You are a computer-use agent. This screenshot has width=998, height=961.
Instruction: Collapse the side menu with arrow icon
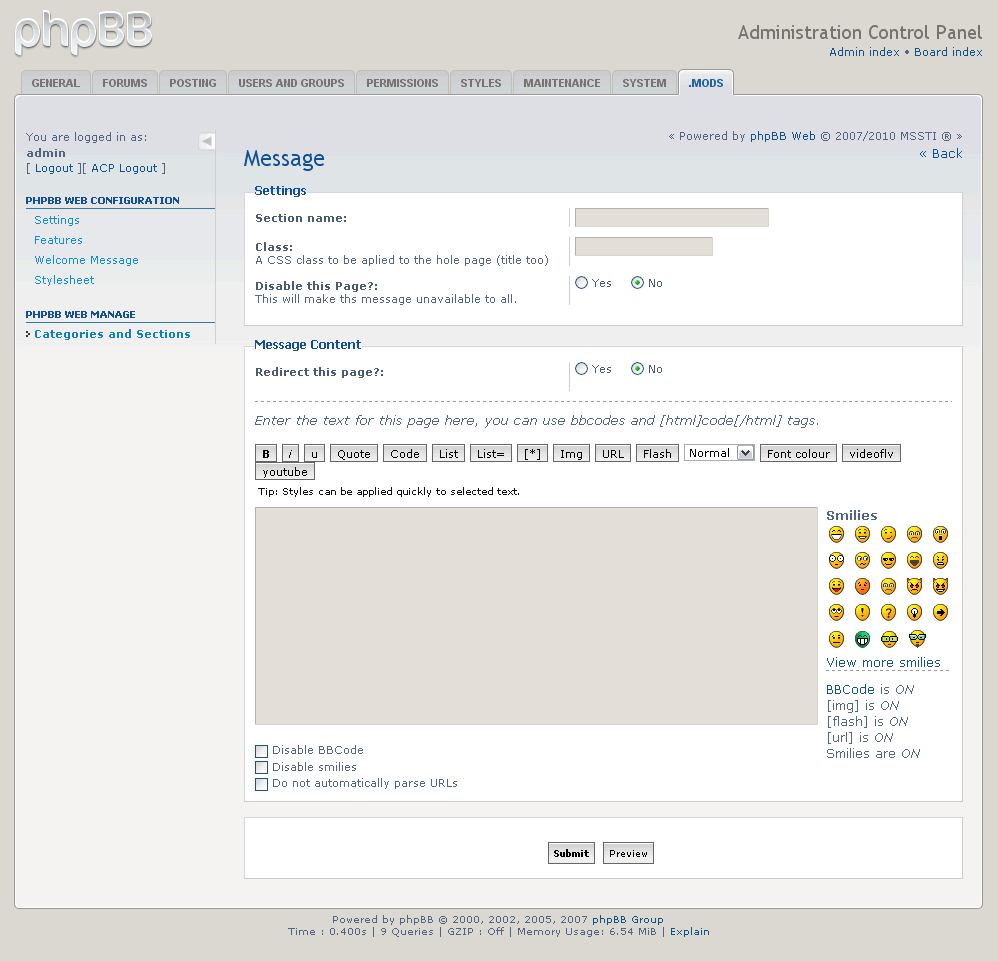[207, 141]
